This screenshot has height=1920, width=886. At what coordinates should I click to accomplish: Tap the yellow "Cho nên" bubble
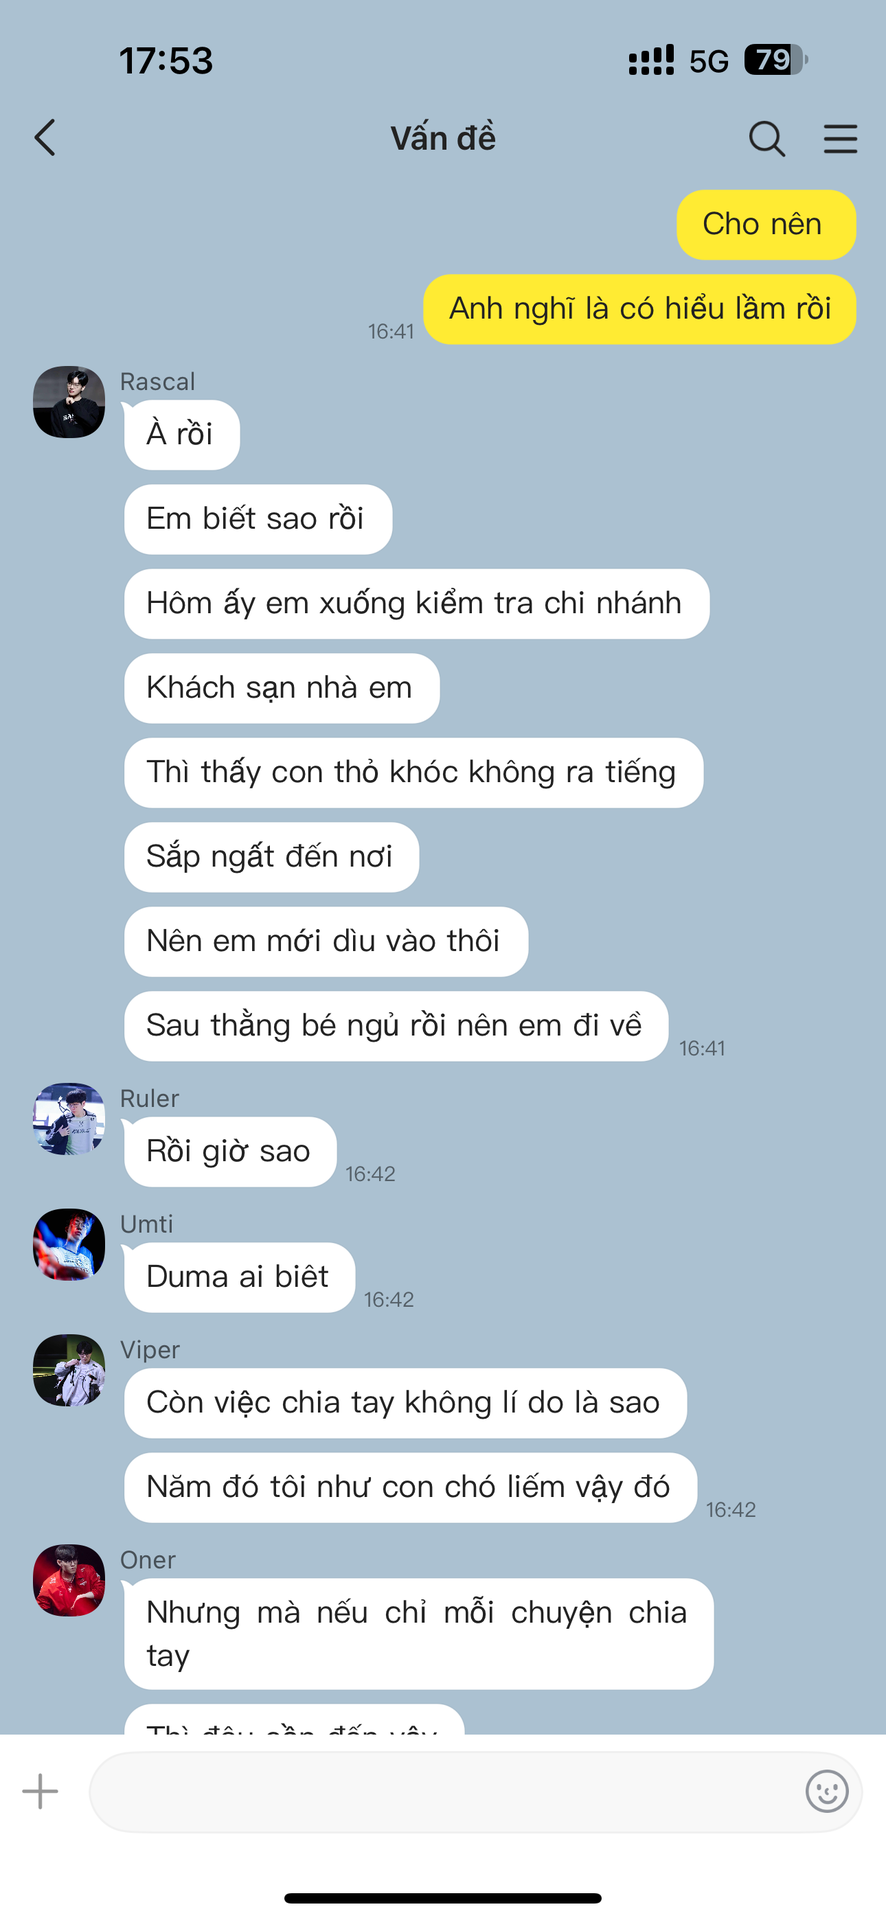tap(766, 224)
